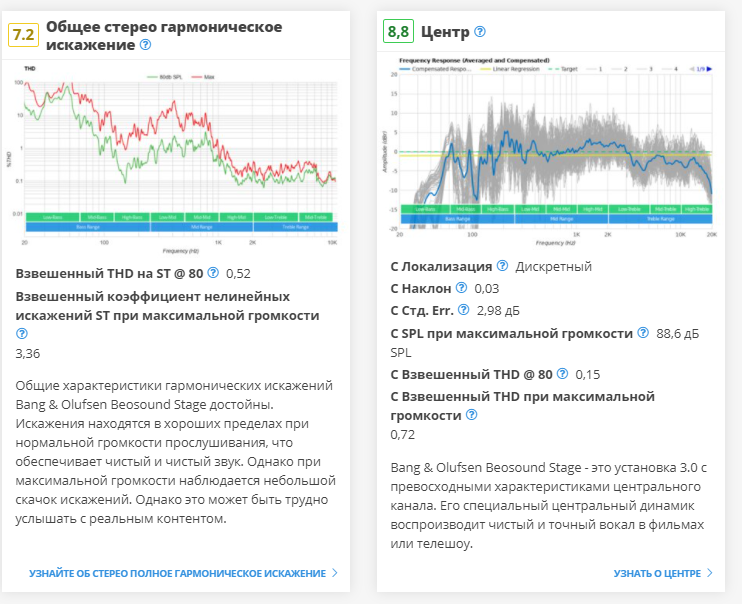Show info for С Локализация
742x604 pixels.
(x=503, y=266)
